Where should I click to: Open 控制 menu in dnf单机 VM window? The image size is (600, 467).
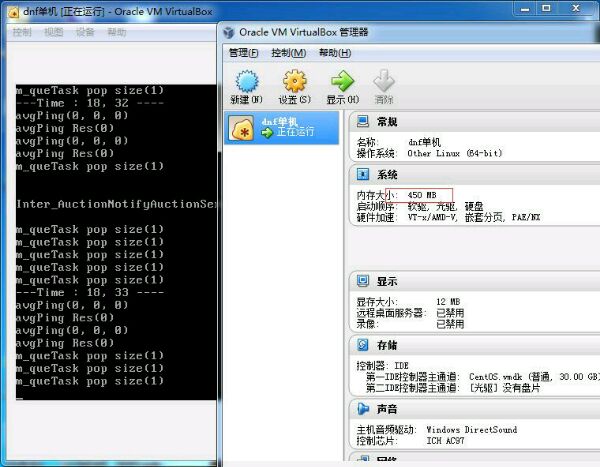pyautogui.click(x=22, y=32)
